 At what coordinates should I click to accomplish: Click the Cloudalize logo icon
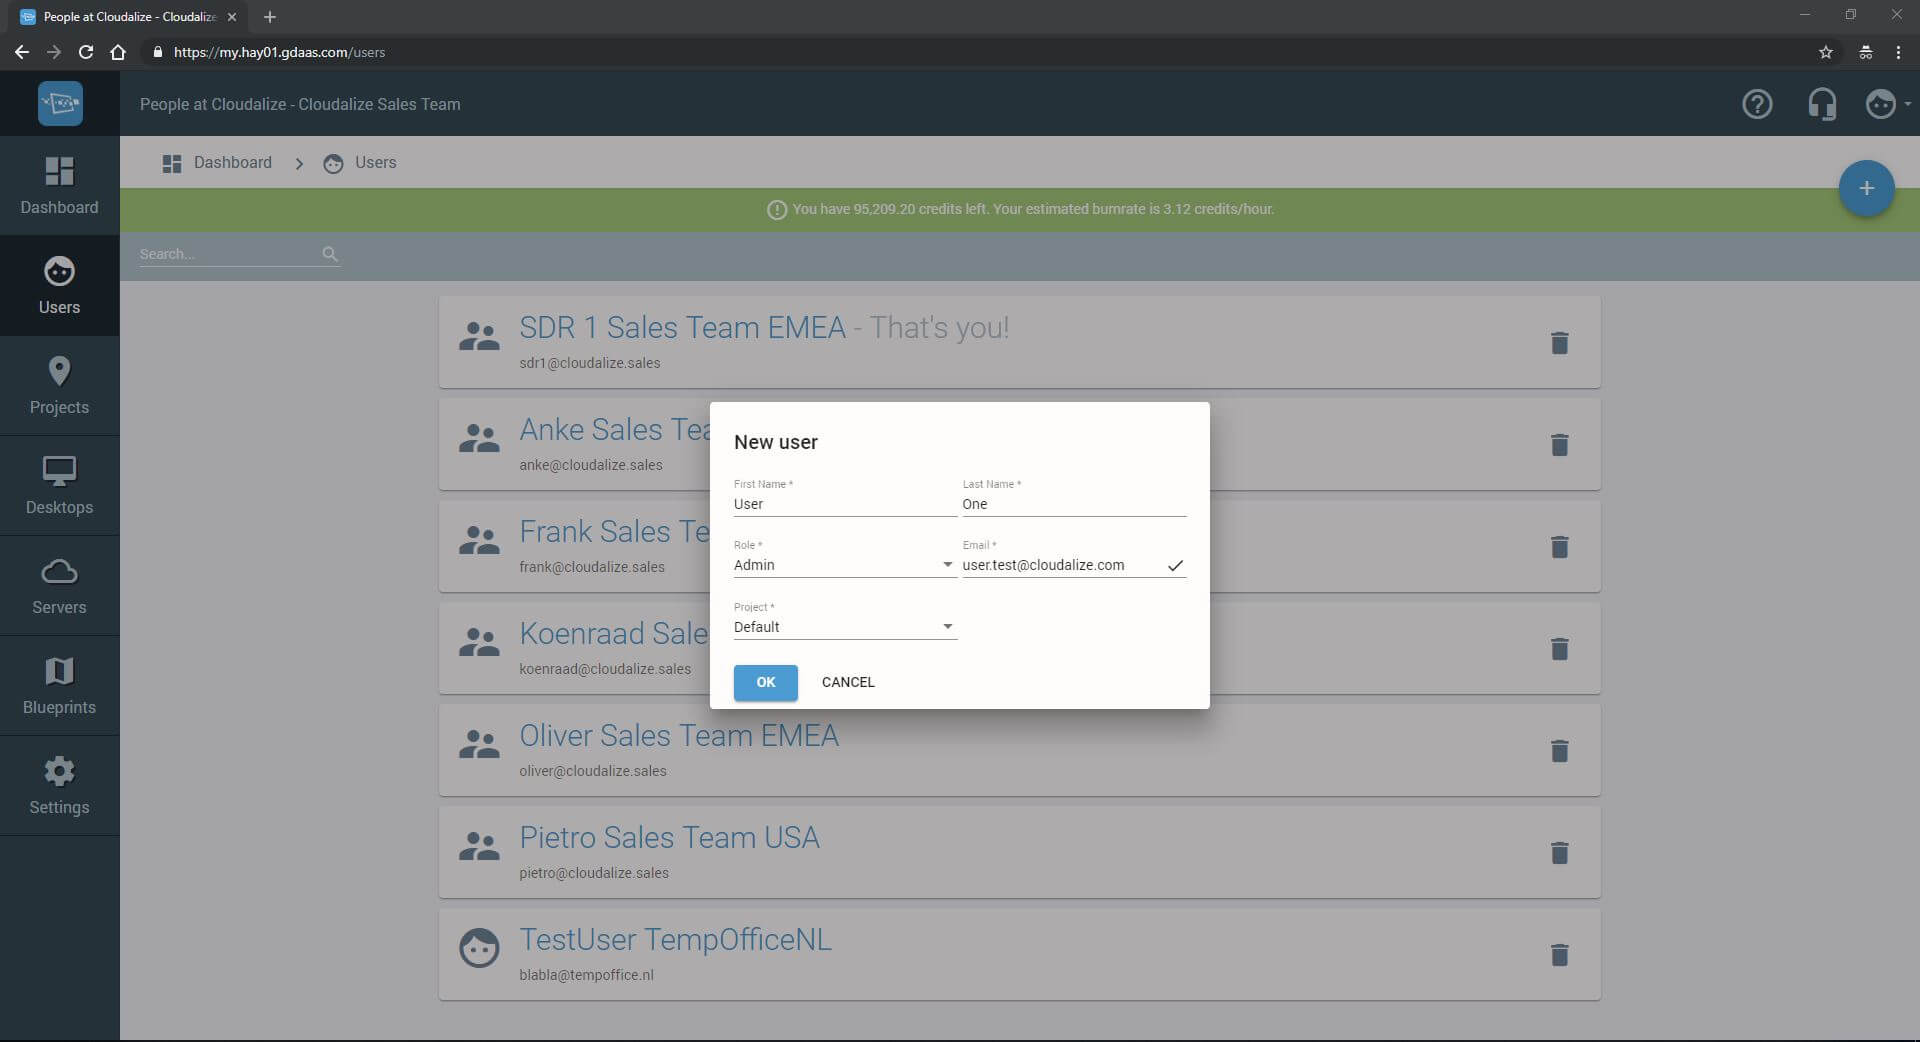[x=60, y=103]
